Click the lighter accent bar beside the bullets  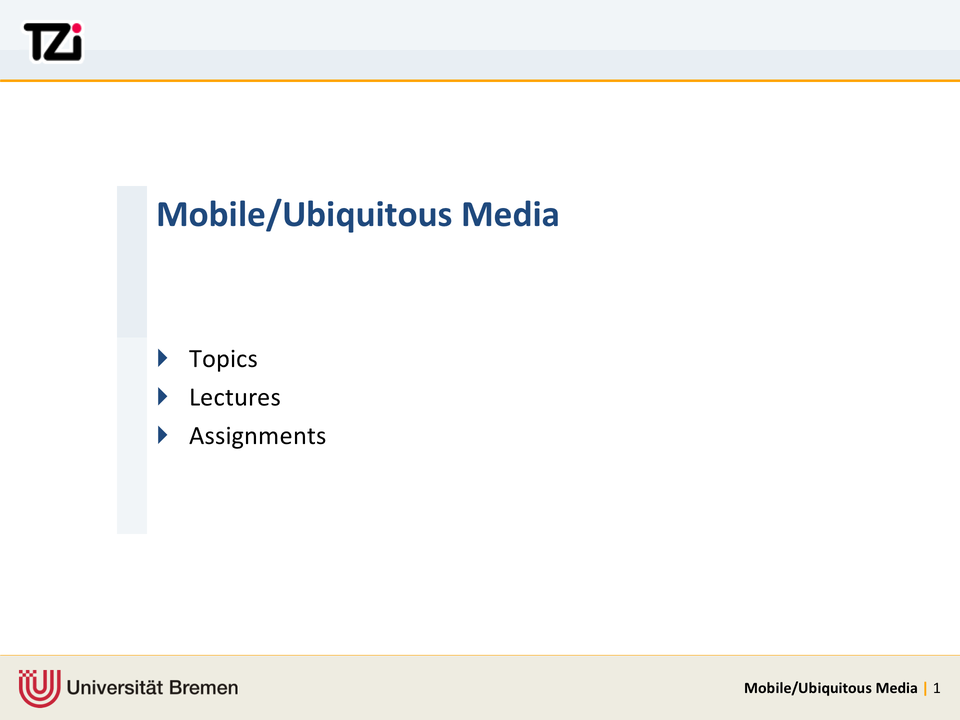(131, 435)
